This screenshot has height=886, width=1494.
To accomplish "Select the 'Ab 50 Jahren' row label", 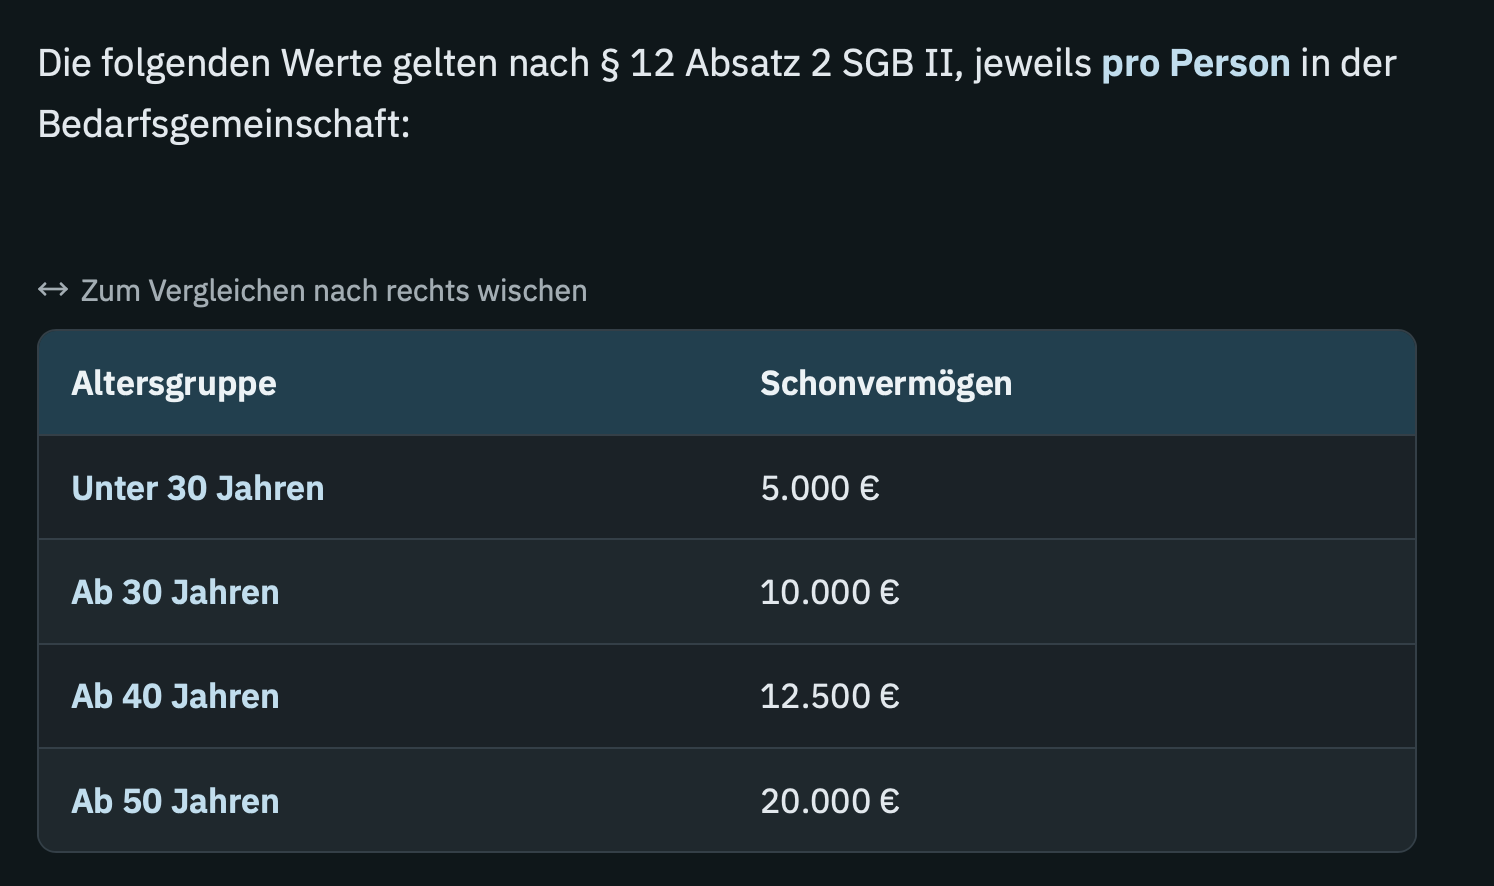I will [175, 801].
